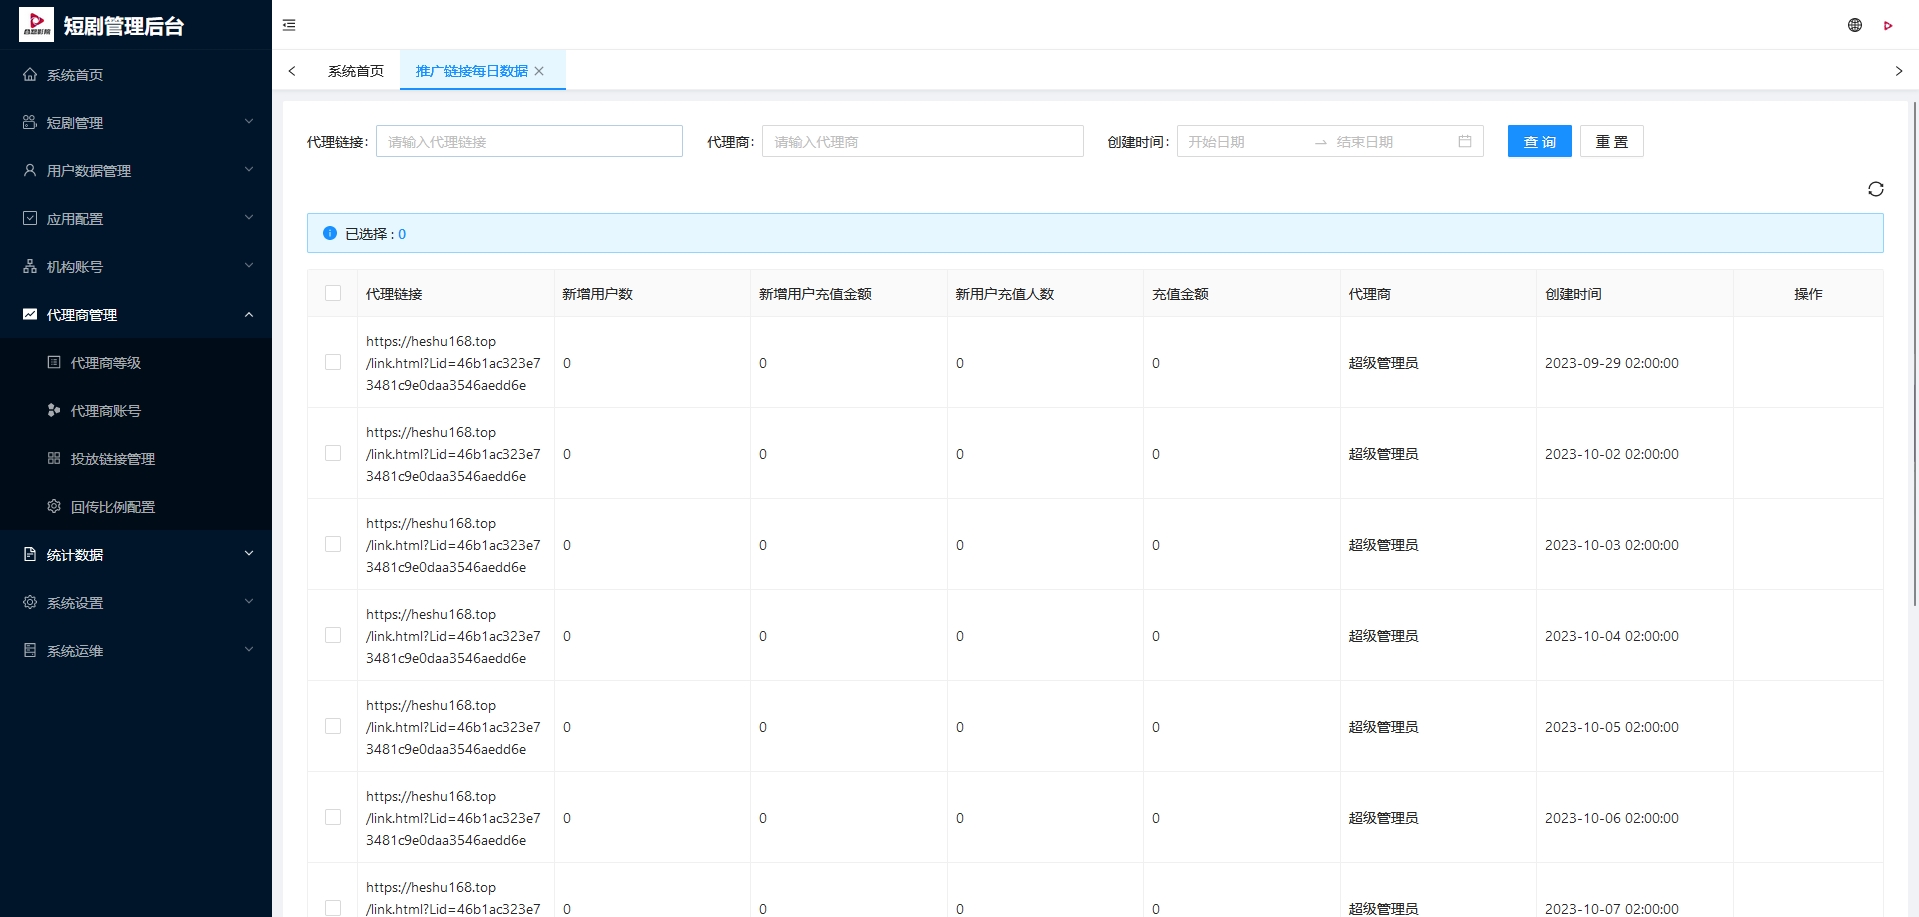Close the 推广链接每日数据 tab

539,71
